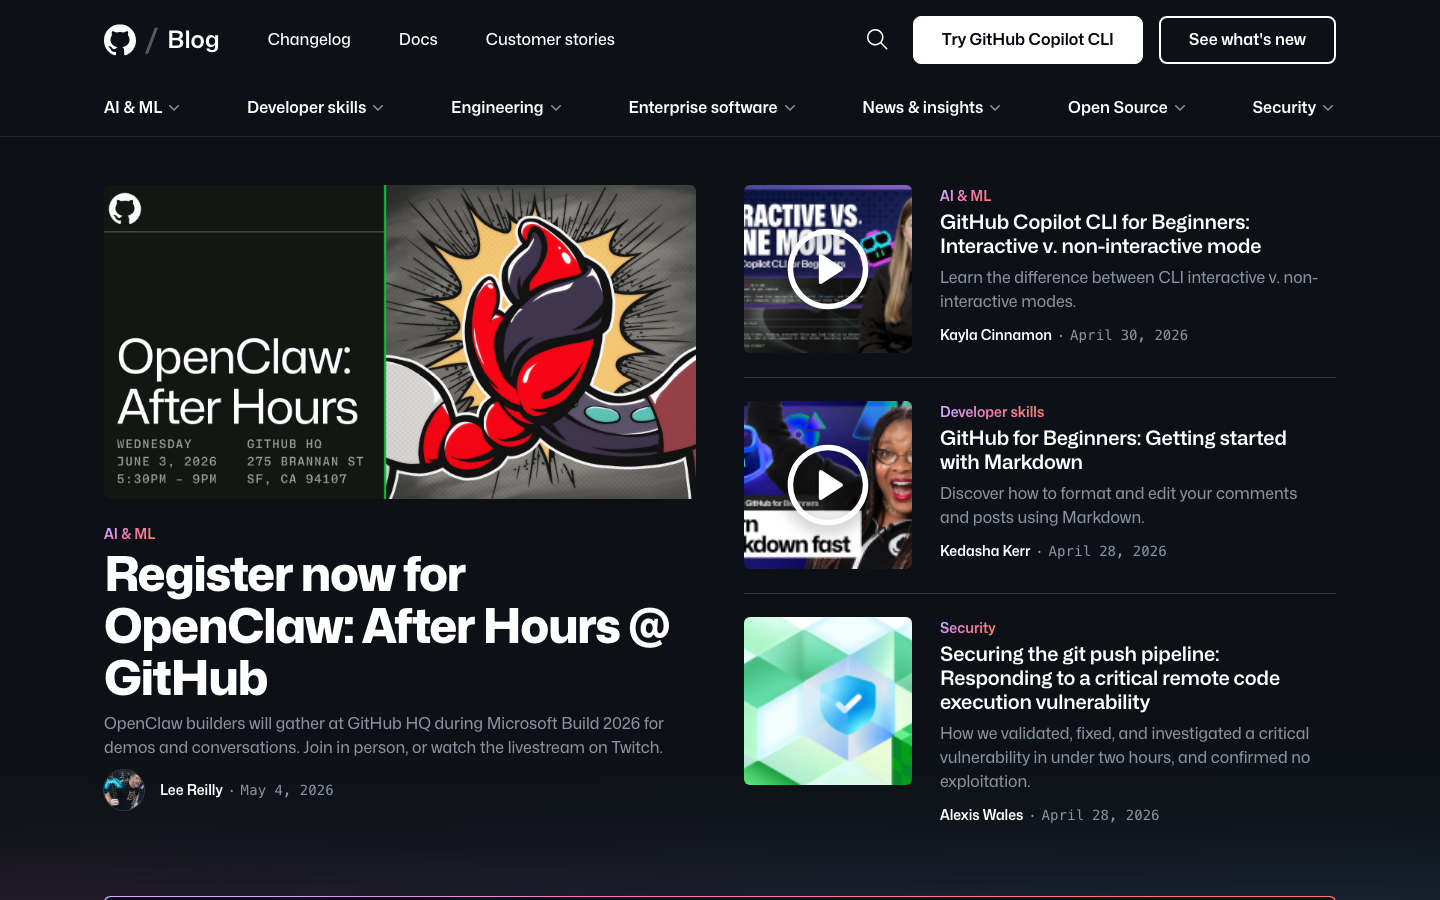Go to Changelog

point(309,39)
